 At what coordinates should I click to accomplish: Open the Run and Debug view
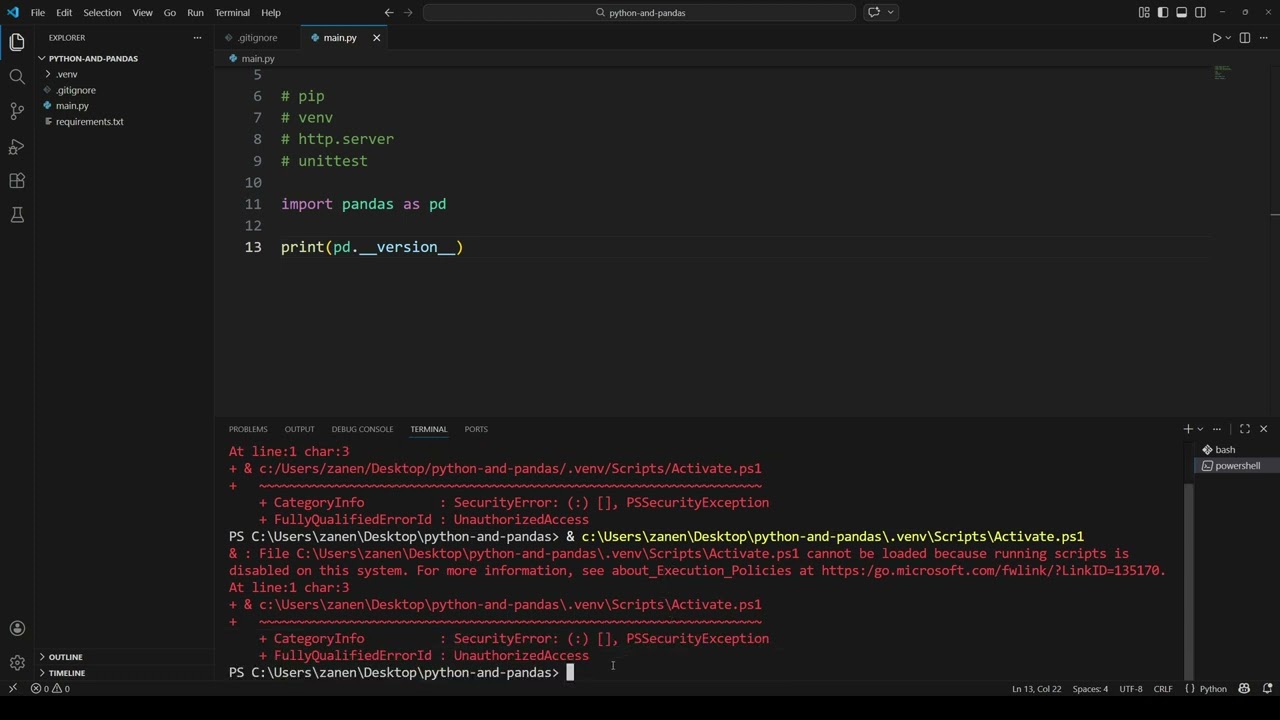tap(17, 146)
